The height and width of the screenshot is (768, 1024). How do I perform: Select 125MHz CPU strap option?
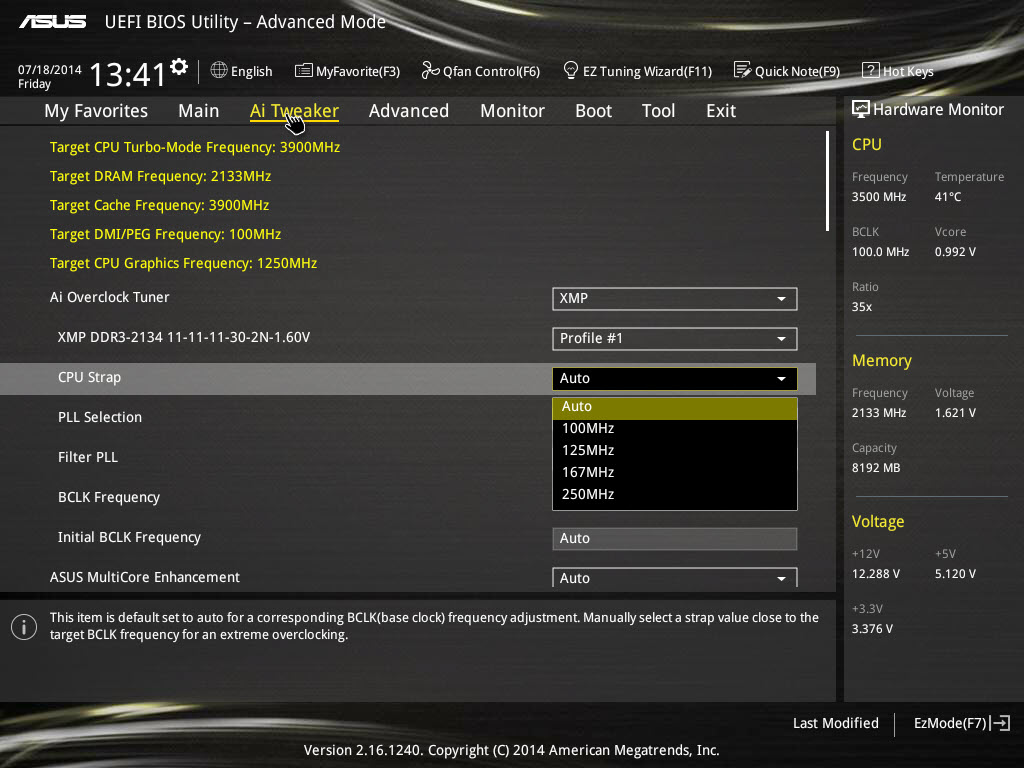point(675,451)
